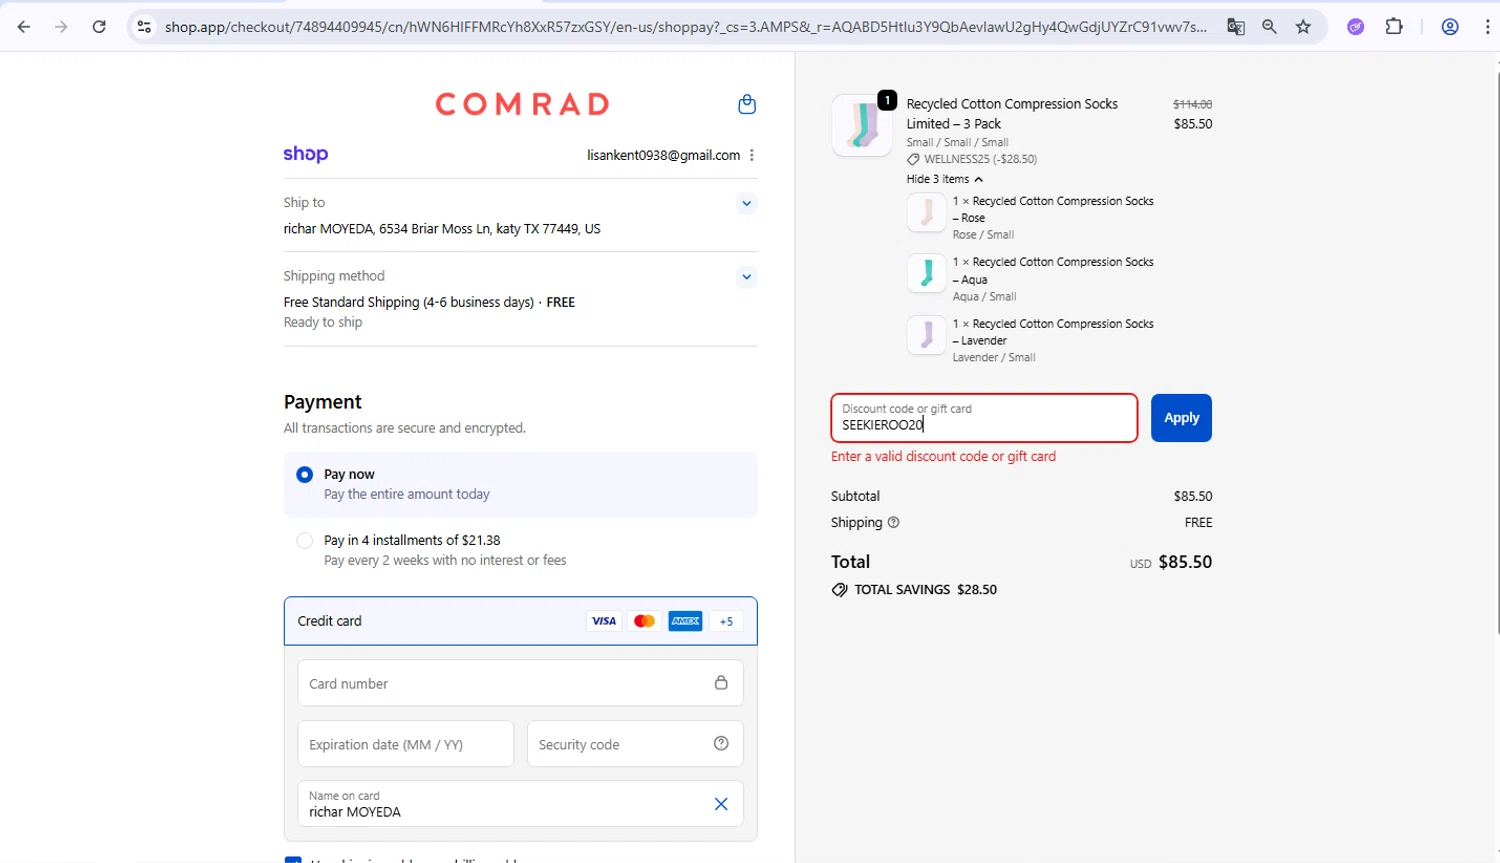Viewport: 1500px width, 863px height.
Task: Open account options next to lisankent0938@gmail.com
Action: [x=752, y=155]
